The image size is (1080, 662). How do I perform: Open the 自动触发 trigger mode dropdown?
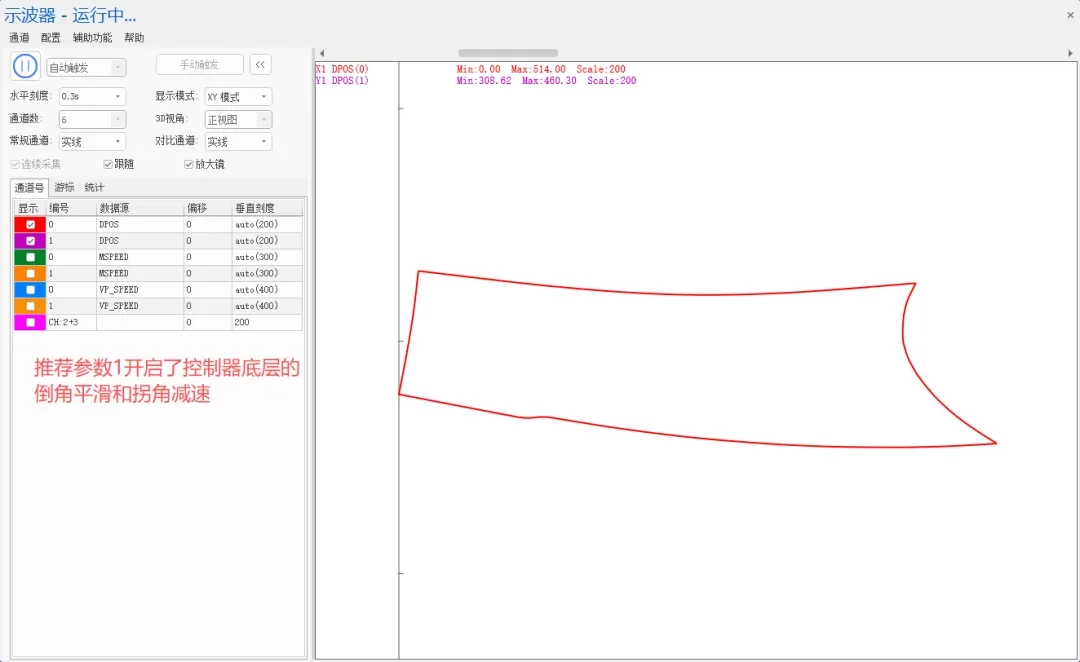(86, 68)
